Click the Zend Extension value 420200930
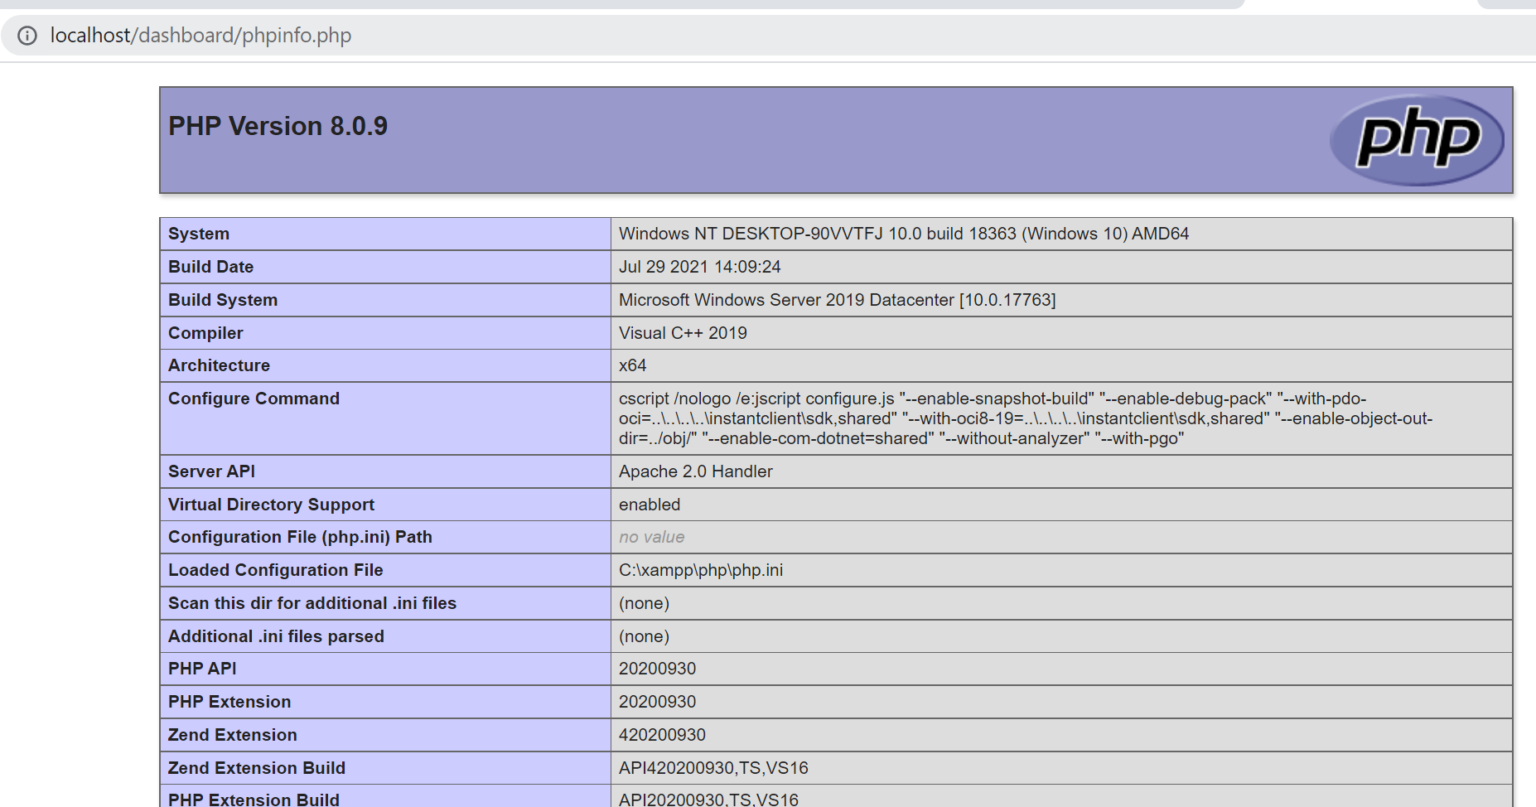This screenshot has height=807, width=1536. pyautogui.click(x=662, y=735)
